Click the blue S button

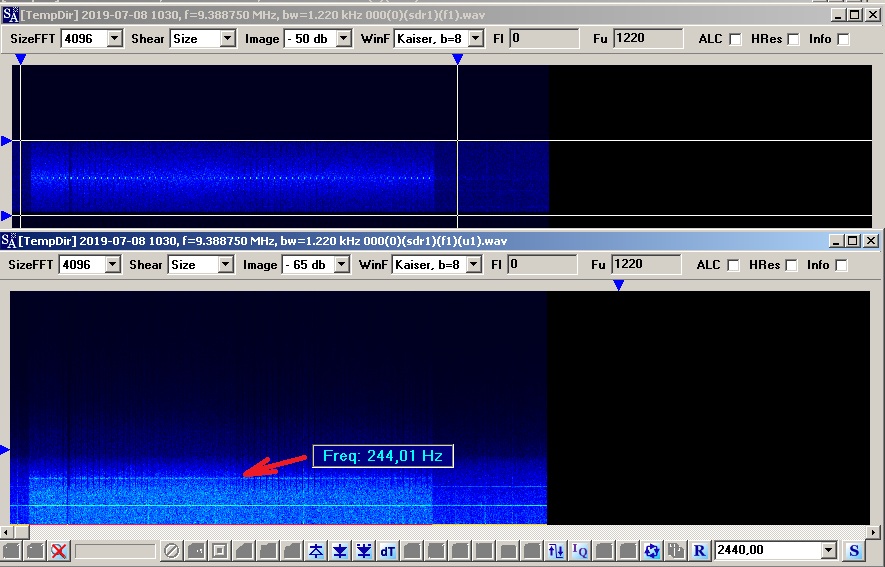(x=854, y=551)
